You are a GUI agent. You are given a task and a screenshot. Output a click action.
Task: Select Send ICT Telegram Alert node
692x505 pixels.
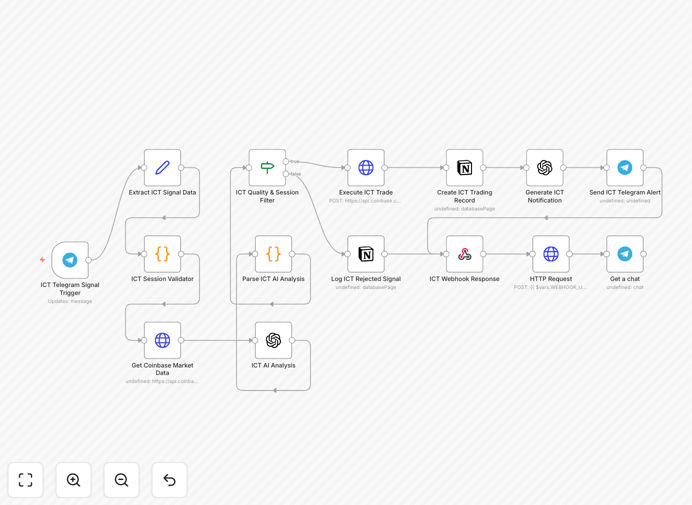click(624, 168)
